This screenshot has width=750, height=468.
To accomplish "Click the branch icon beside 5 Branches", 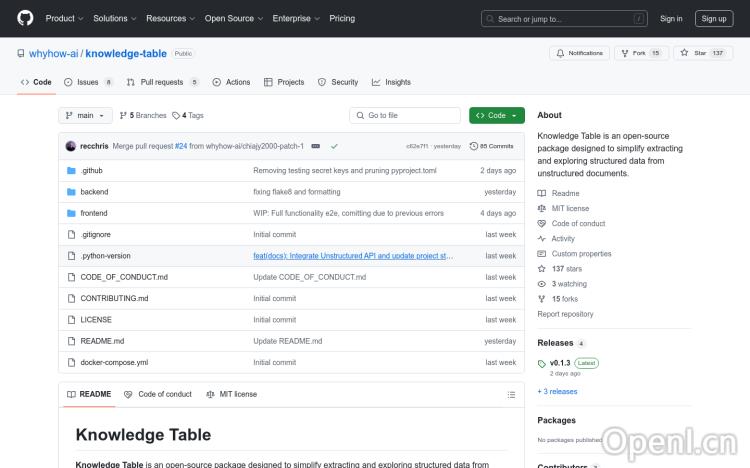I will click(123, 115).
